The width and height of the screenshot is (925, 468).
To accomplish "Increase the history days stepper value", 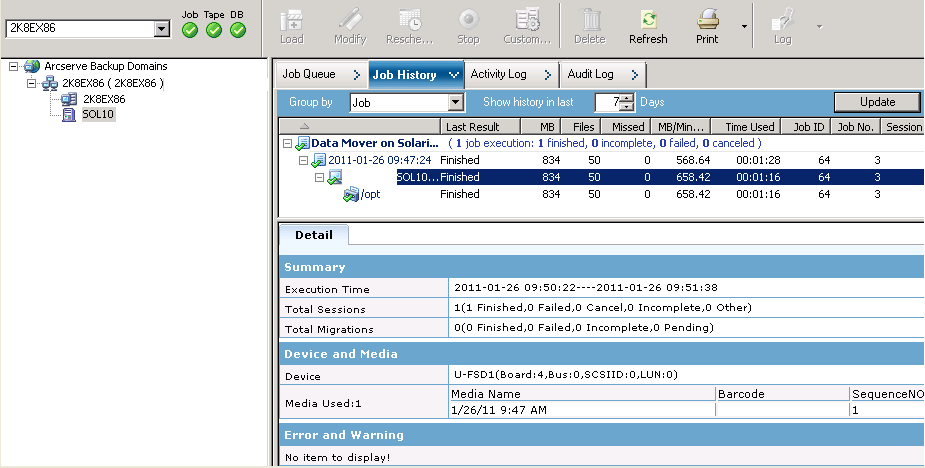I will 628,98.
